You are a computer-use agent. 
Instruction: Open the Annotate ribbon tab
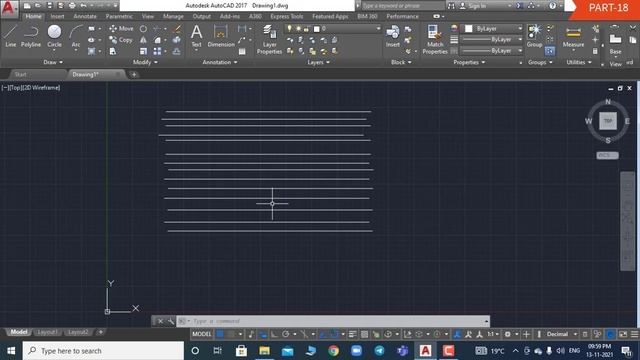[x=85, y=16]
